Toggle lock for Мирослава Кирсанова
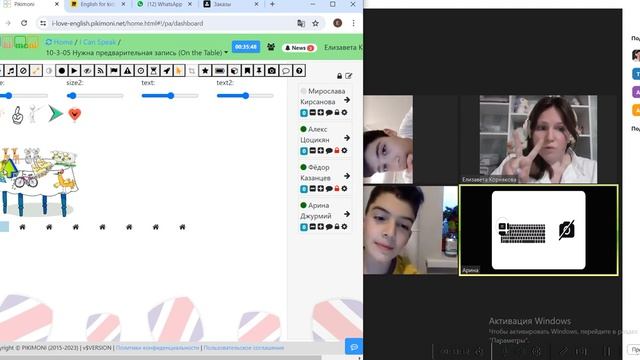 click(x=337, y=112)
